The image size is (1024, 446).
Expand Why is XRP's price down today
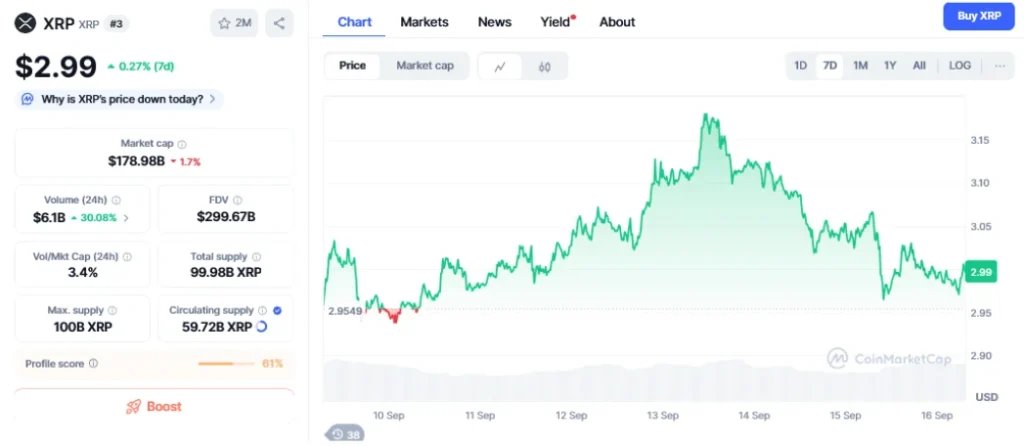click(120, 99)
